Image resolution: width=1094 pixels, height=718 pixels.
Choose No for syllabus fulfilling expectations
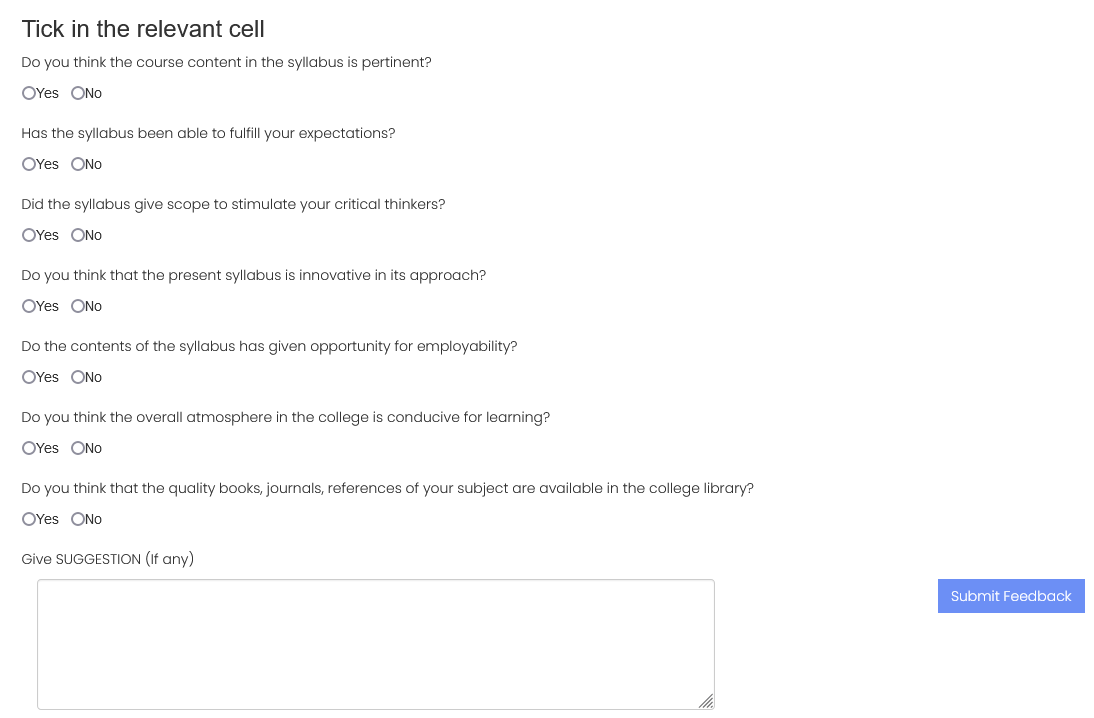pyautogui.click(x=77, y=164)
